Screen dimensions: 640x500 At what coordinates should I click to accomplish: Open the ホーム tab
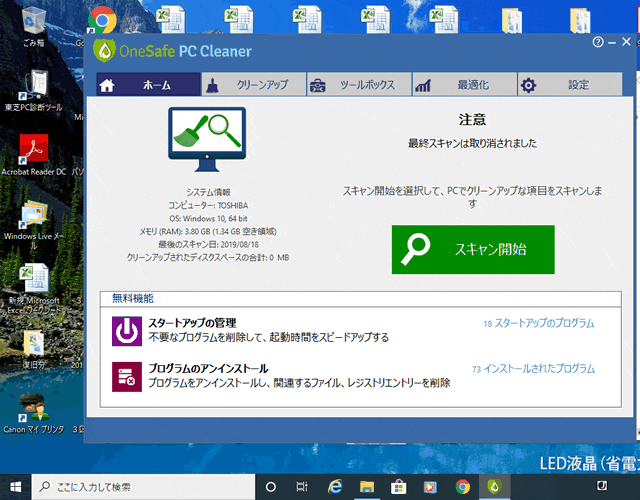pos(149,84)
